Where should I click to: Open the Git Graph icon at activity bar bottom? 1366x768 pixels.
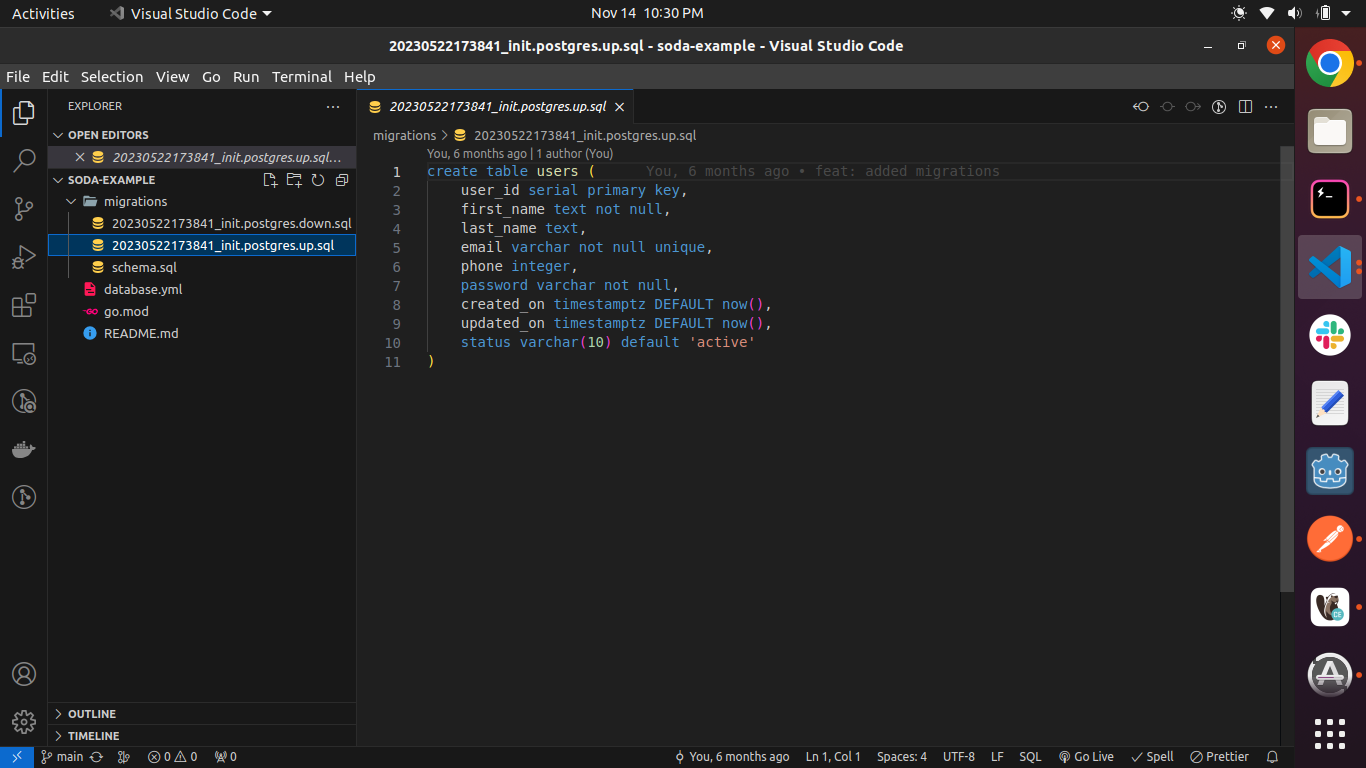tap(24, 497)
